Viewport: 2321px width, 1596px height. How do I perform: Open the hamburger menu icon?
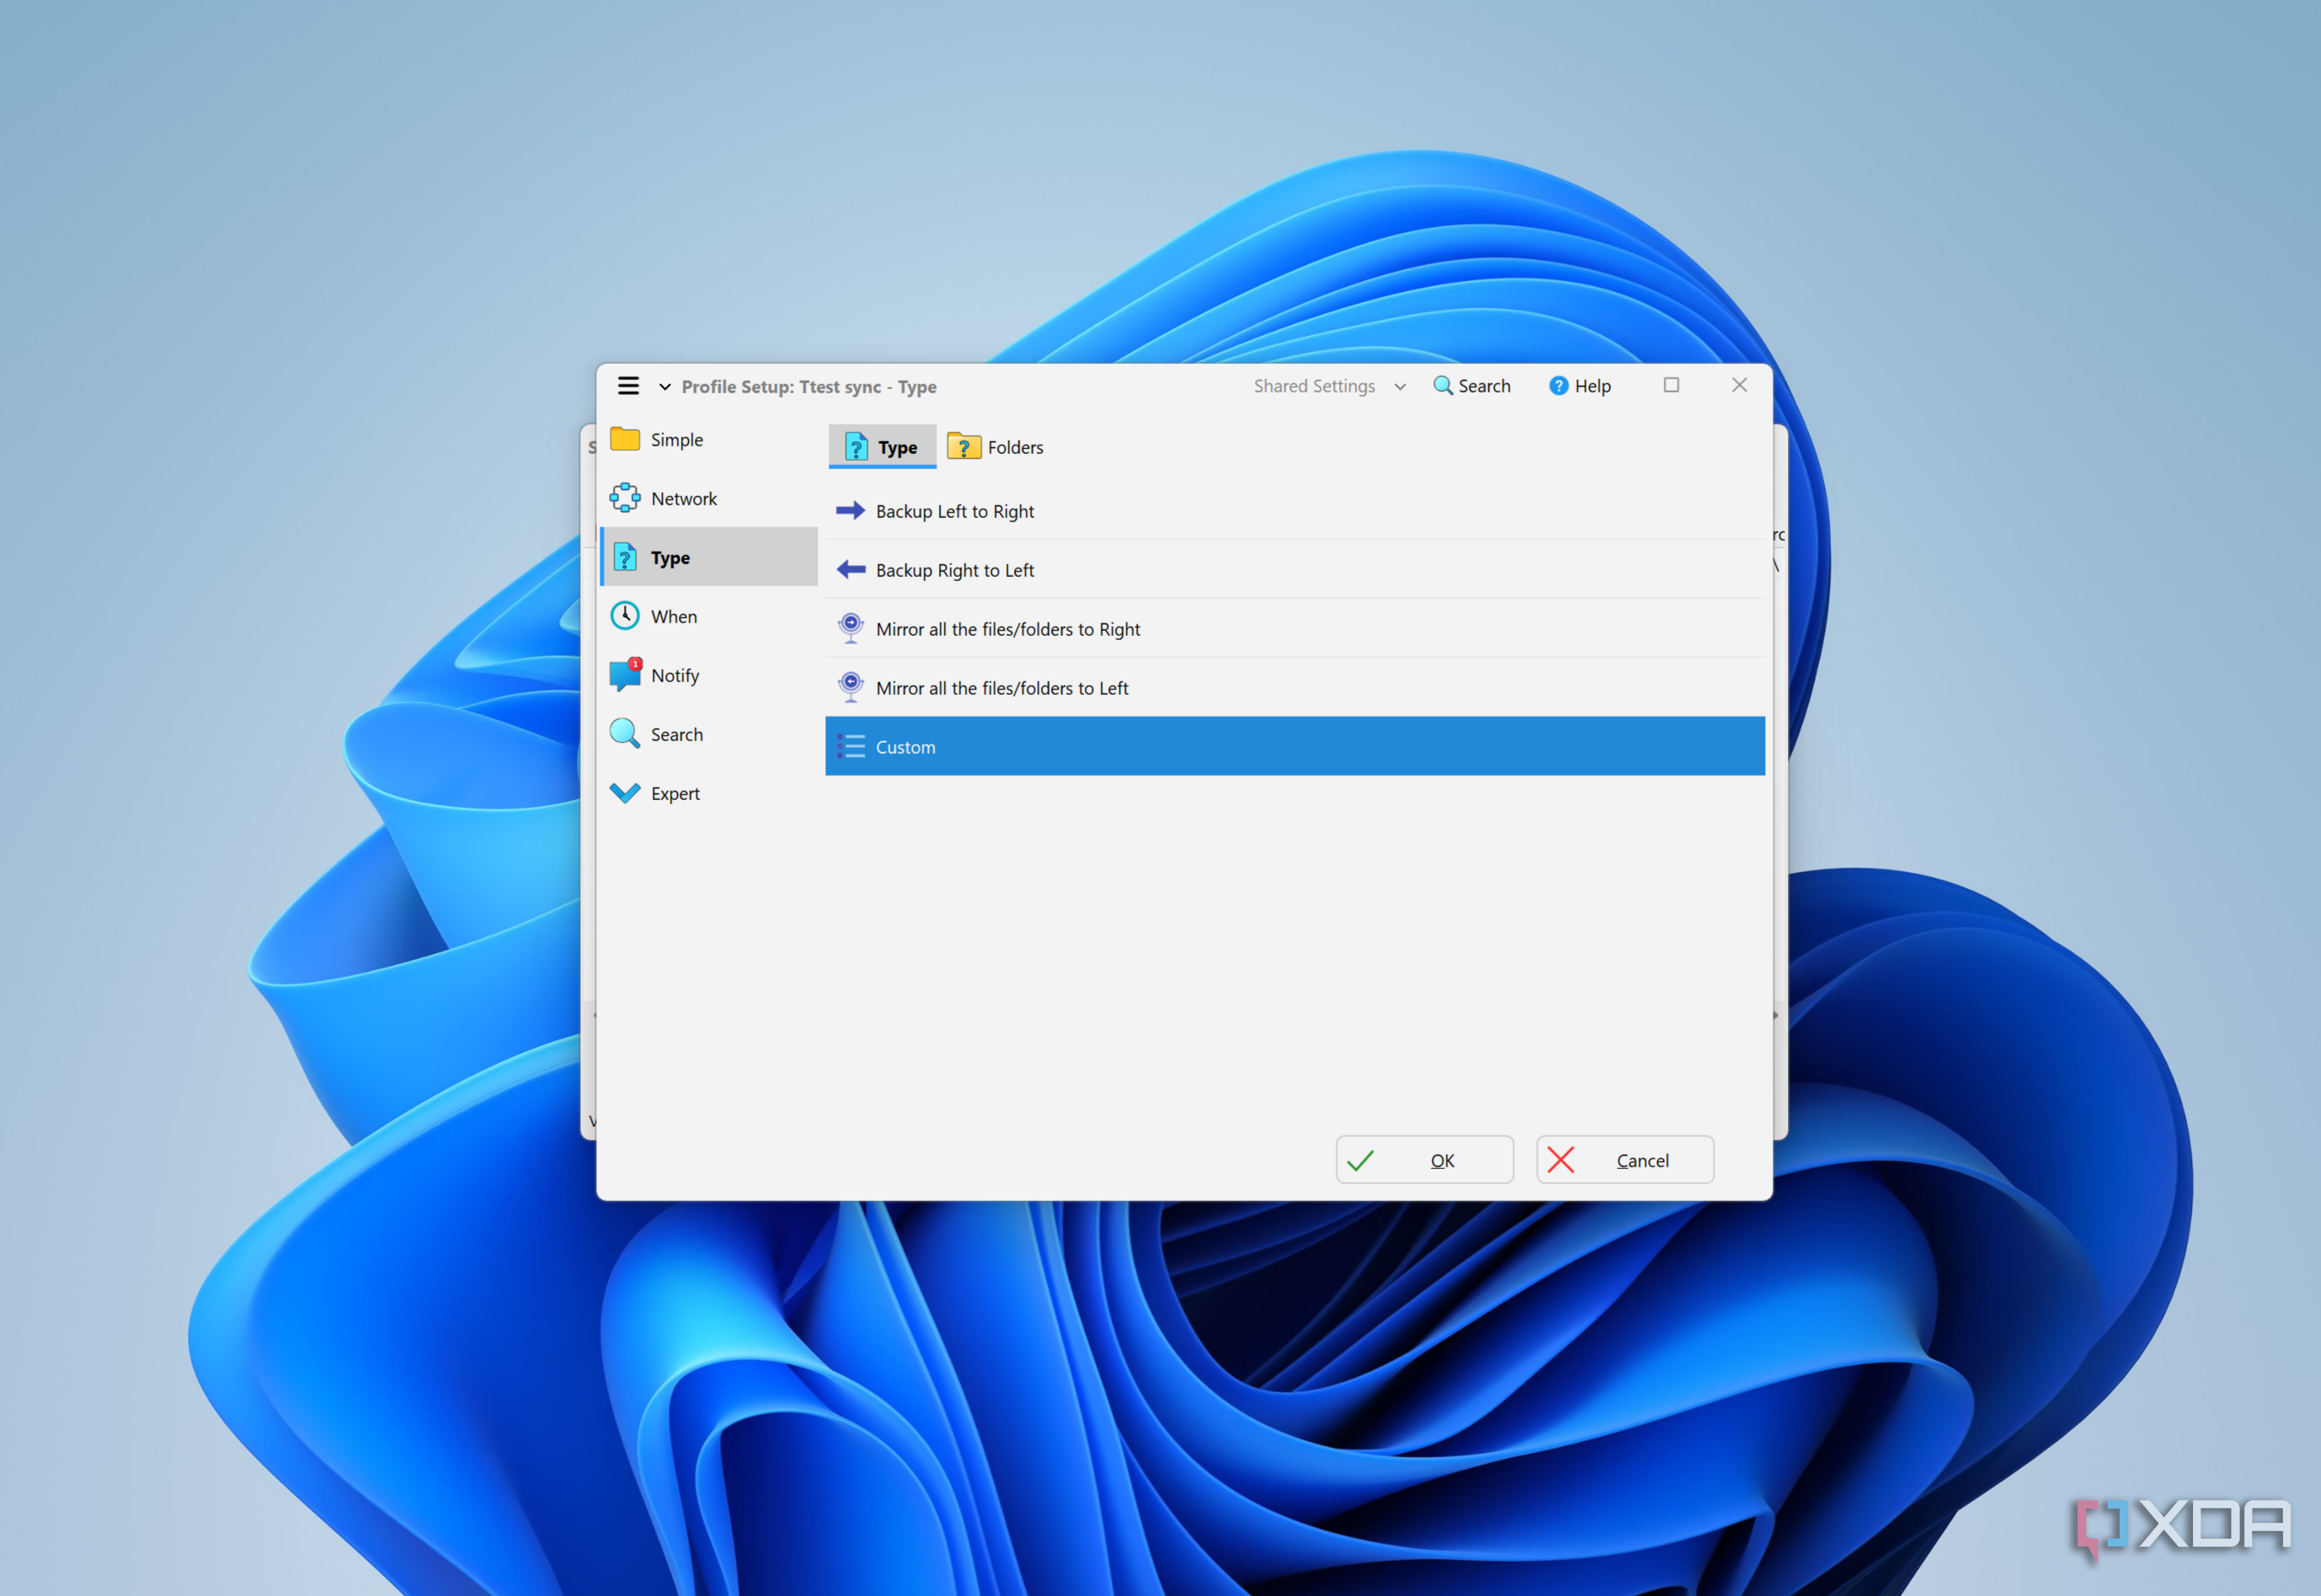(x=628, y=386)
